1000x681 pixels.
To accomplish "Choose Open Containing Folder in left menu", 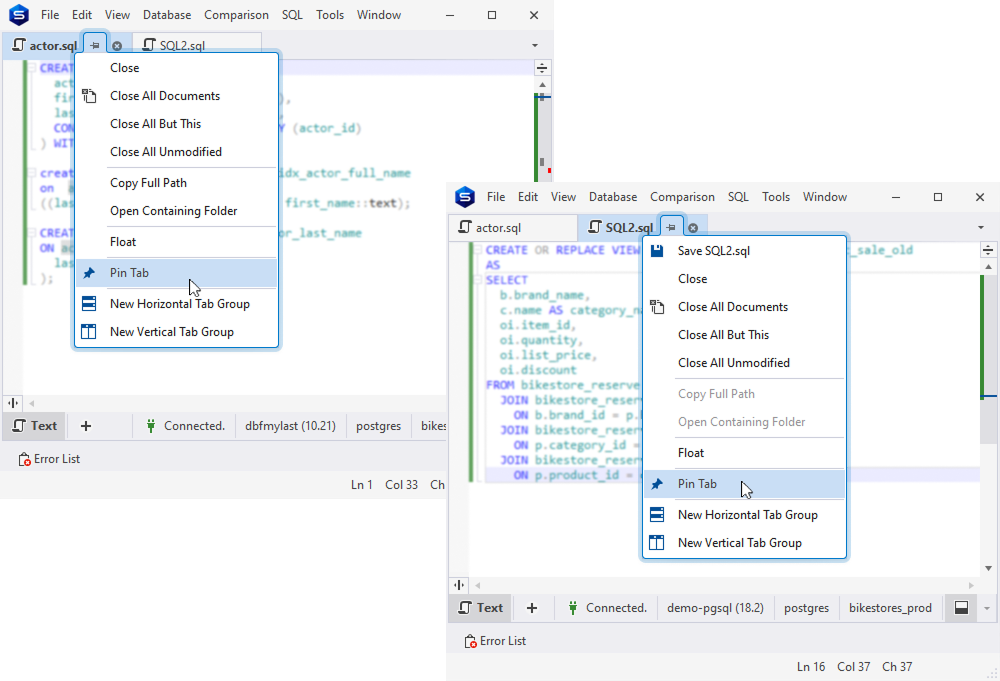I will 177,211.
